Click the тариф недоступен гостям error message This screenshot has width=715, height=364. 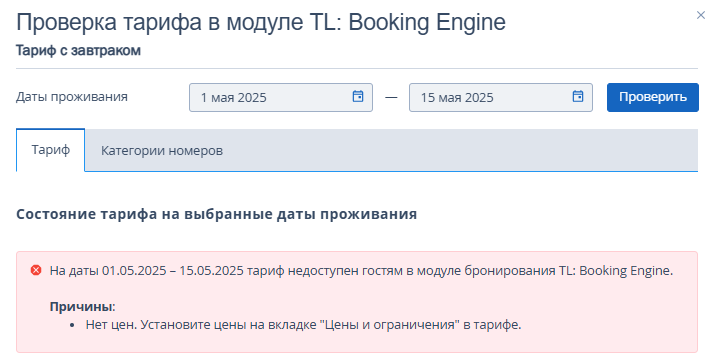point(361,270)
